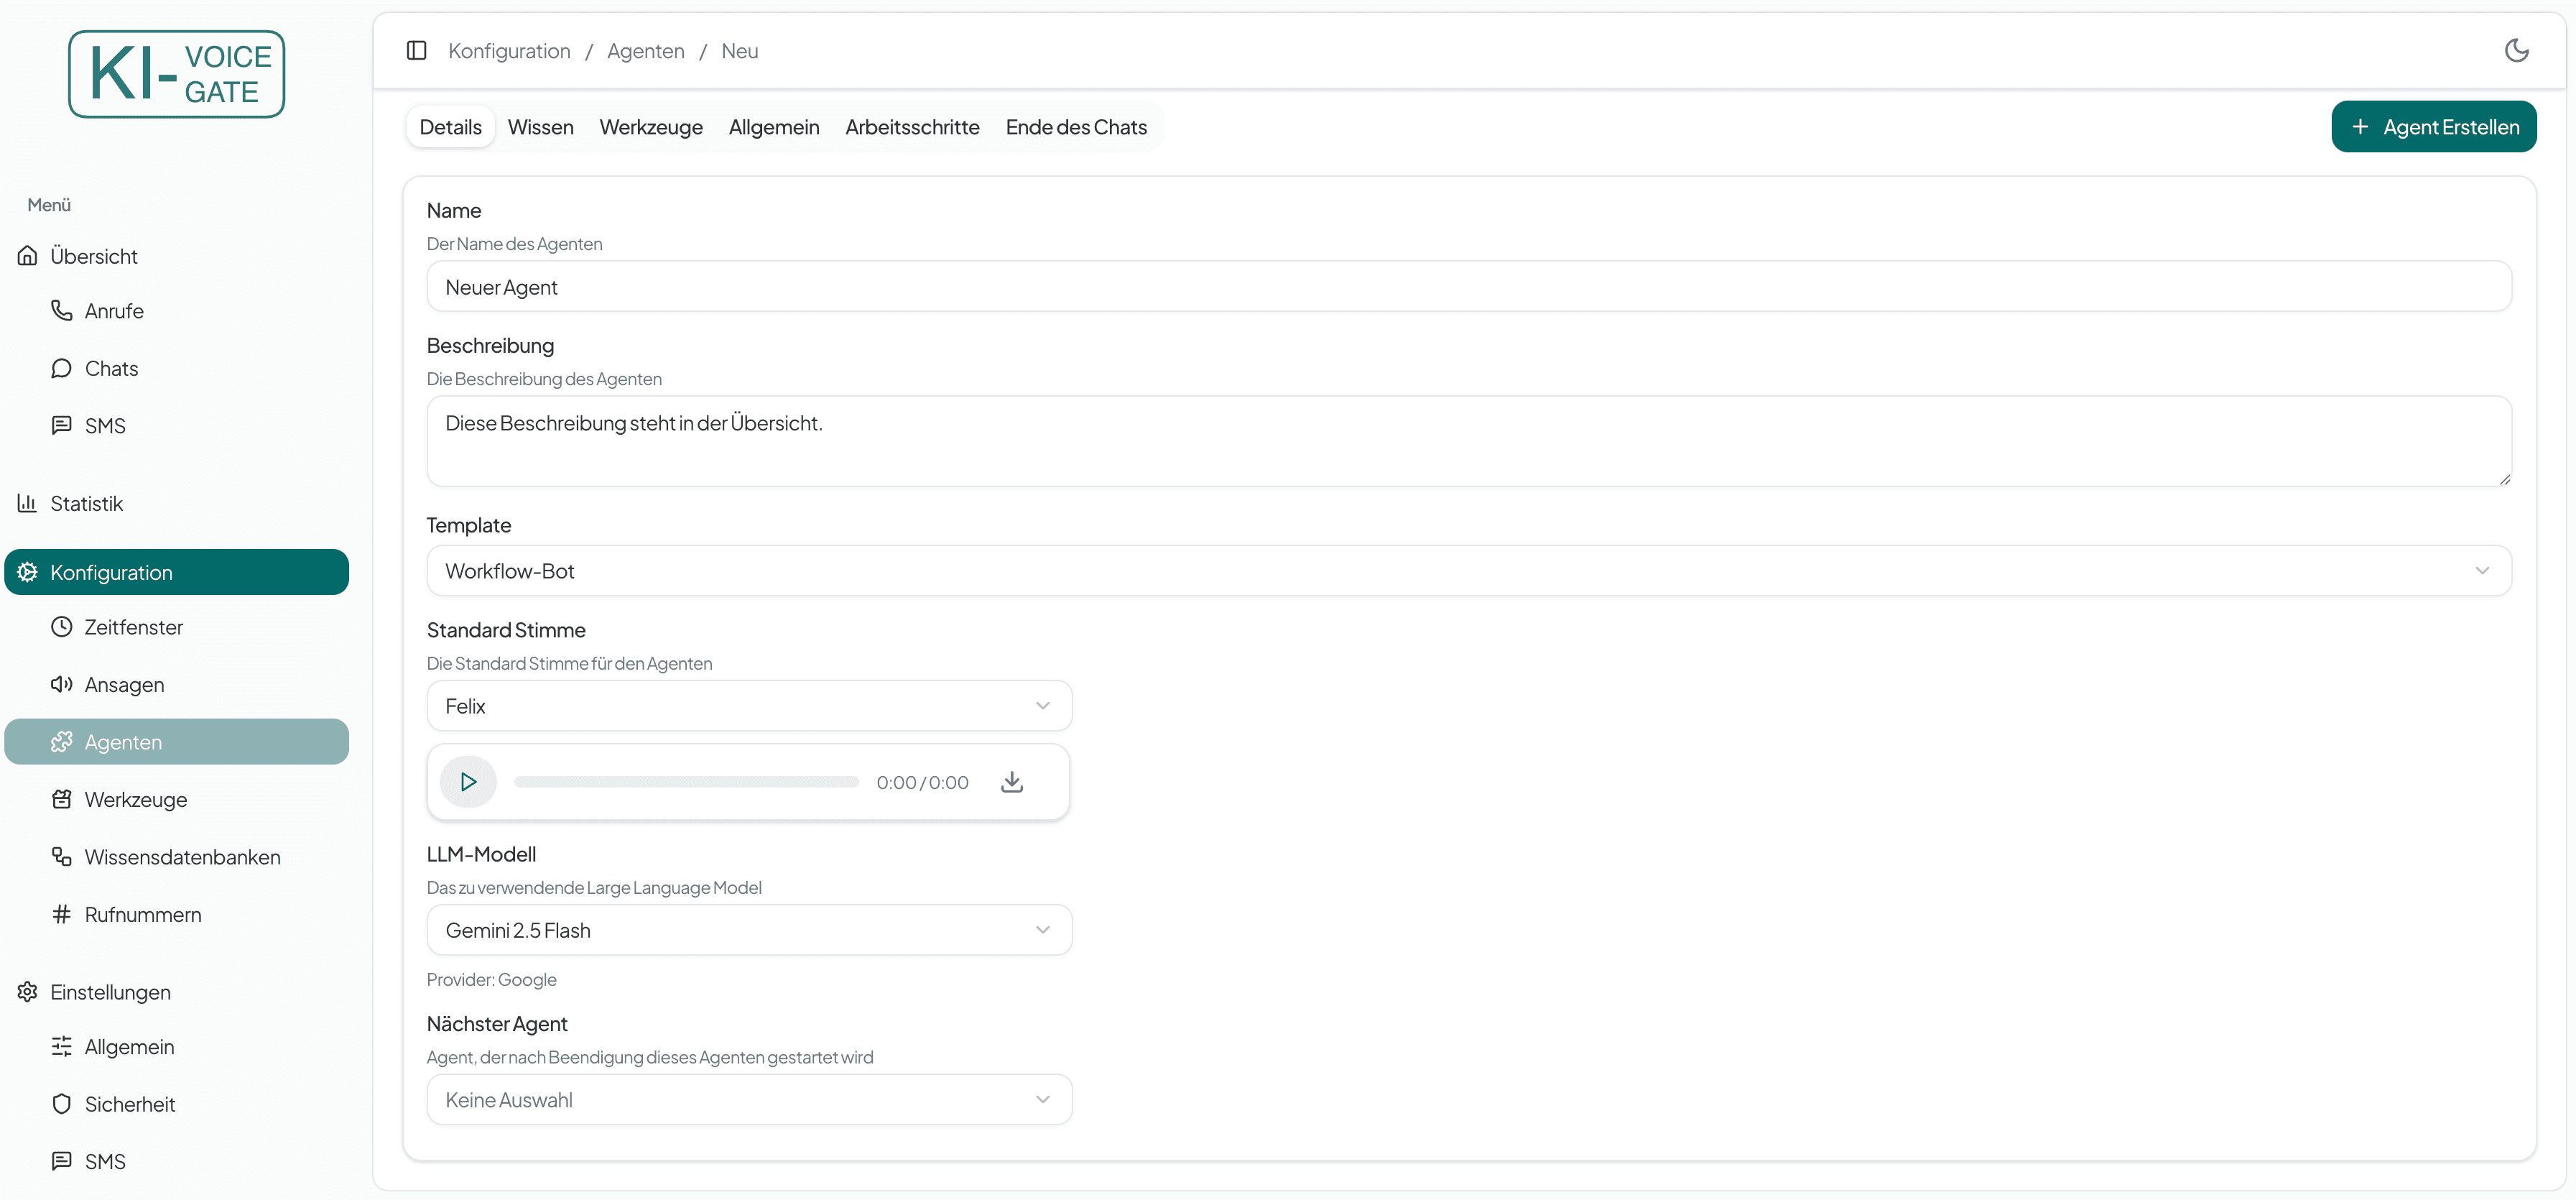2576x1200 pixels.
Task: Toggle dark mode moon icon
Action: (2516, 50)
